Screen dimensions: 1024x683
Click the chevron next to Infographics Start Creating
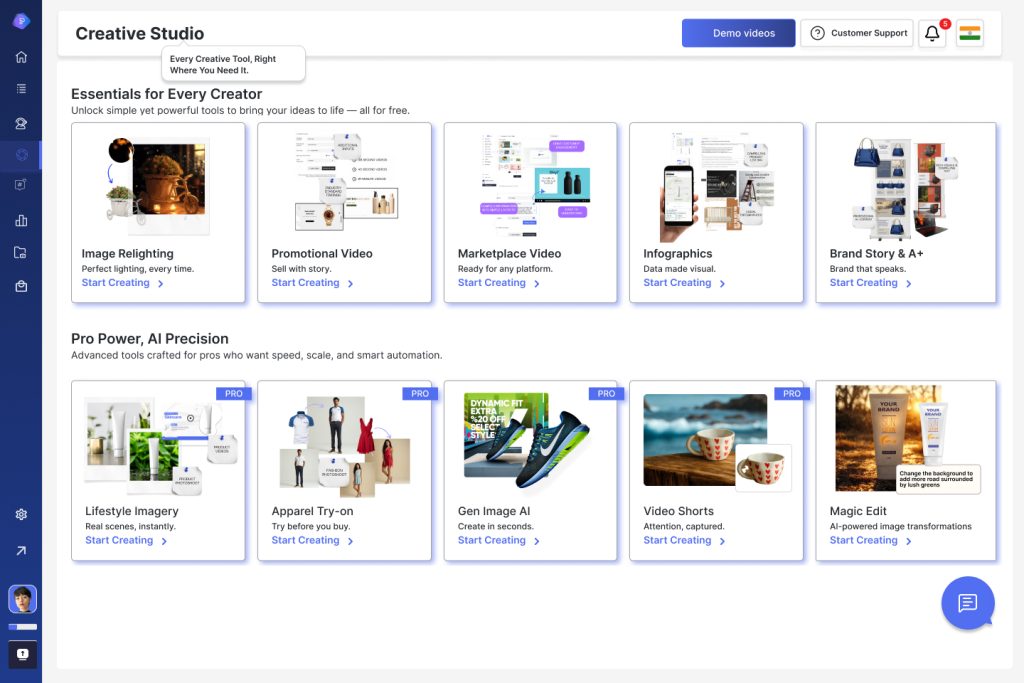click(722, 284)
